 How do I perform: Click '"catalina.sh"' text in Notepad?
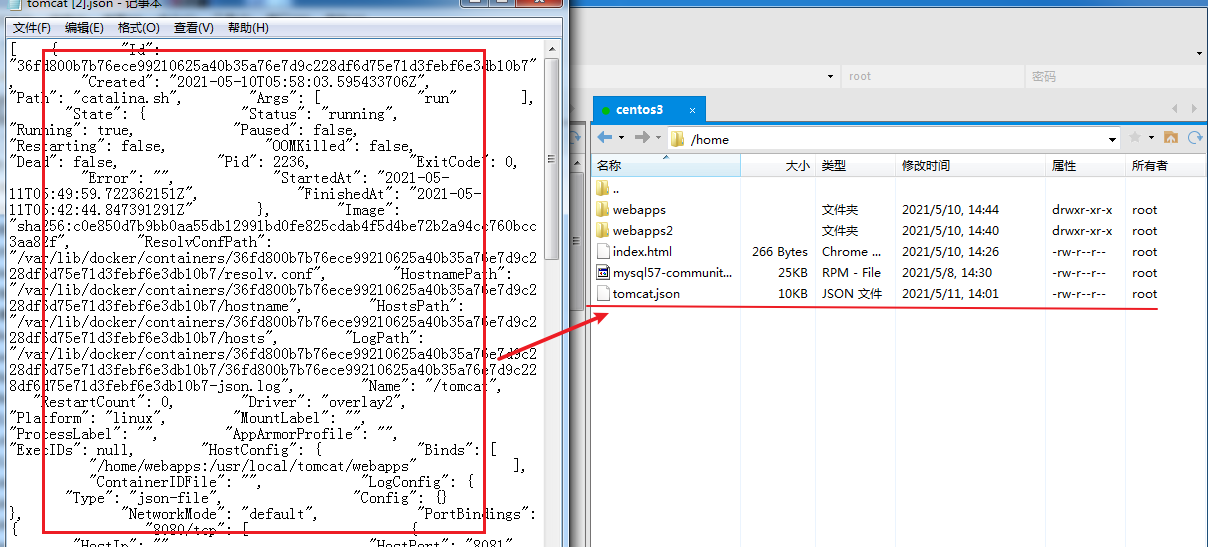pos(127,98)
